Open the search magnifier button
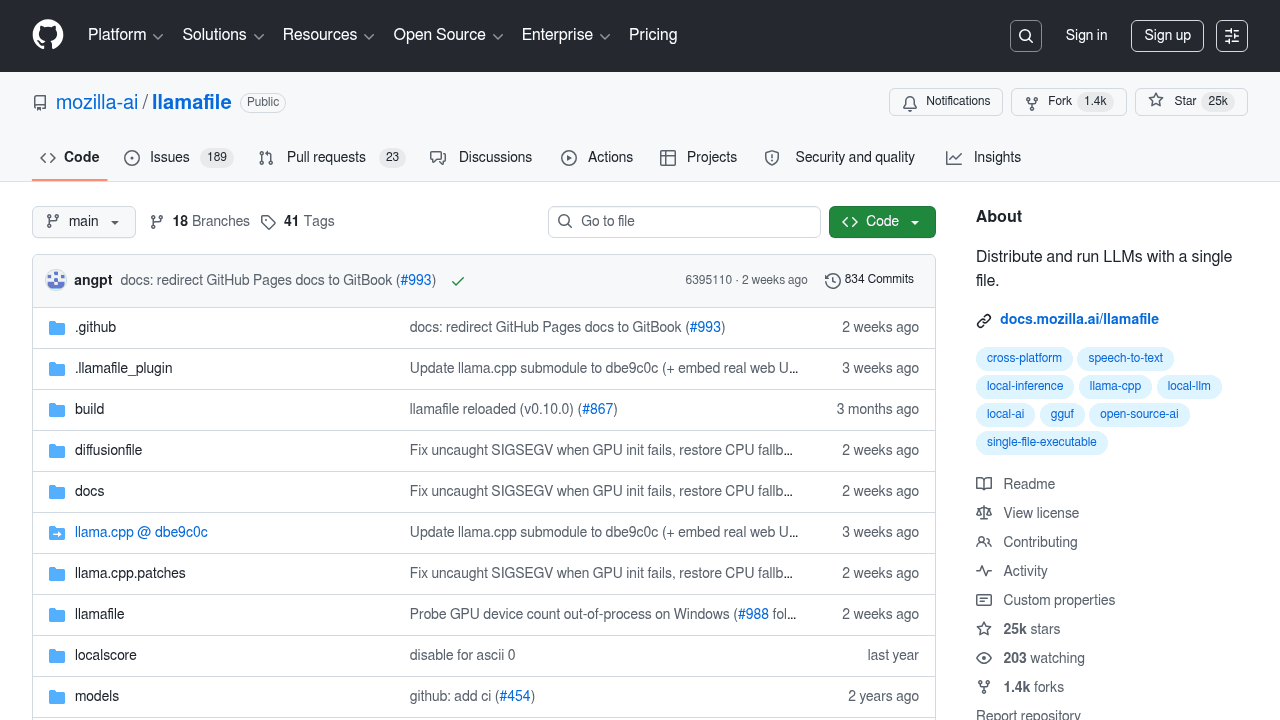Viewport: 1280px width, 720px height. pos(1026,36)
